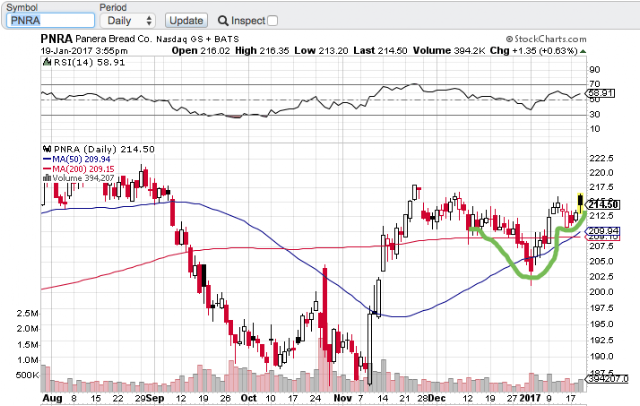Click the Sep label on date axis
This screenshot has width=640, height=406.
(155, 398)
